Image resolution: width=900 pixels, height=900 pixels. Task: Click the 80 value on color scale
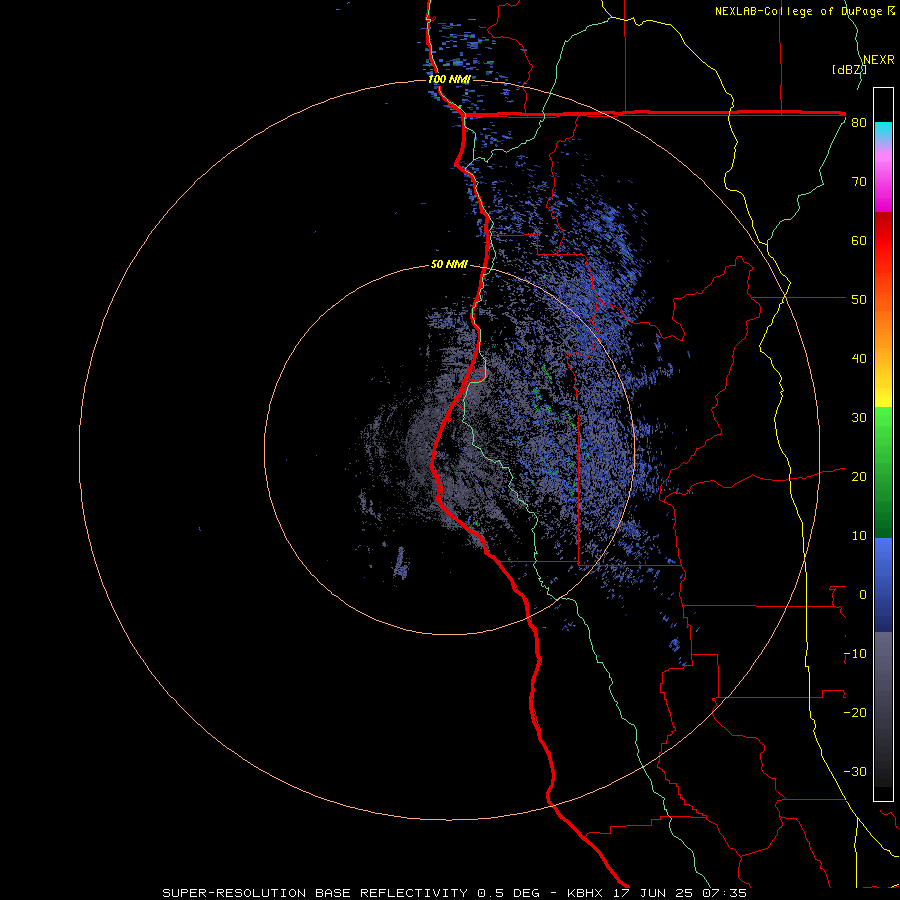(x=859, y=123)
